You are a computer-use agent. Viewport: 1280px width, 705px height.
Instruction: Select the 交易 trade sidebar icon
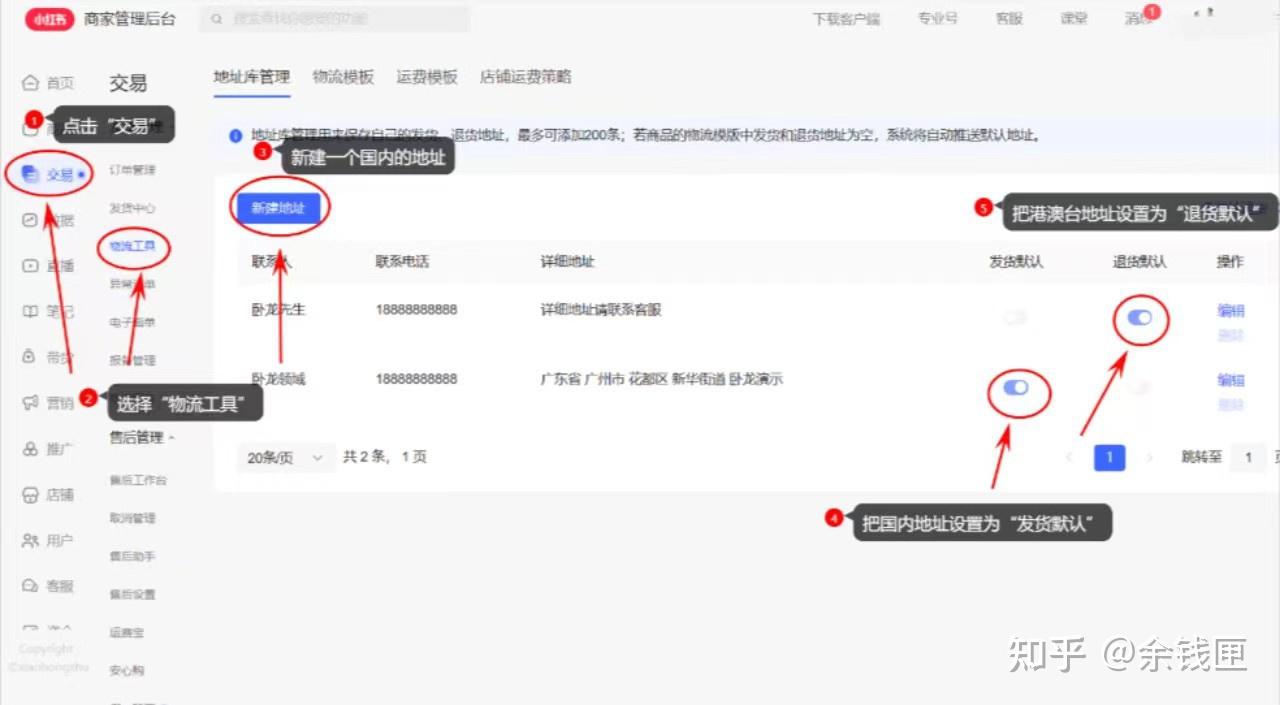click(30, 174)
